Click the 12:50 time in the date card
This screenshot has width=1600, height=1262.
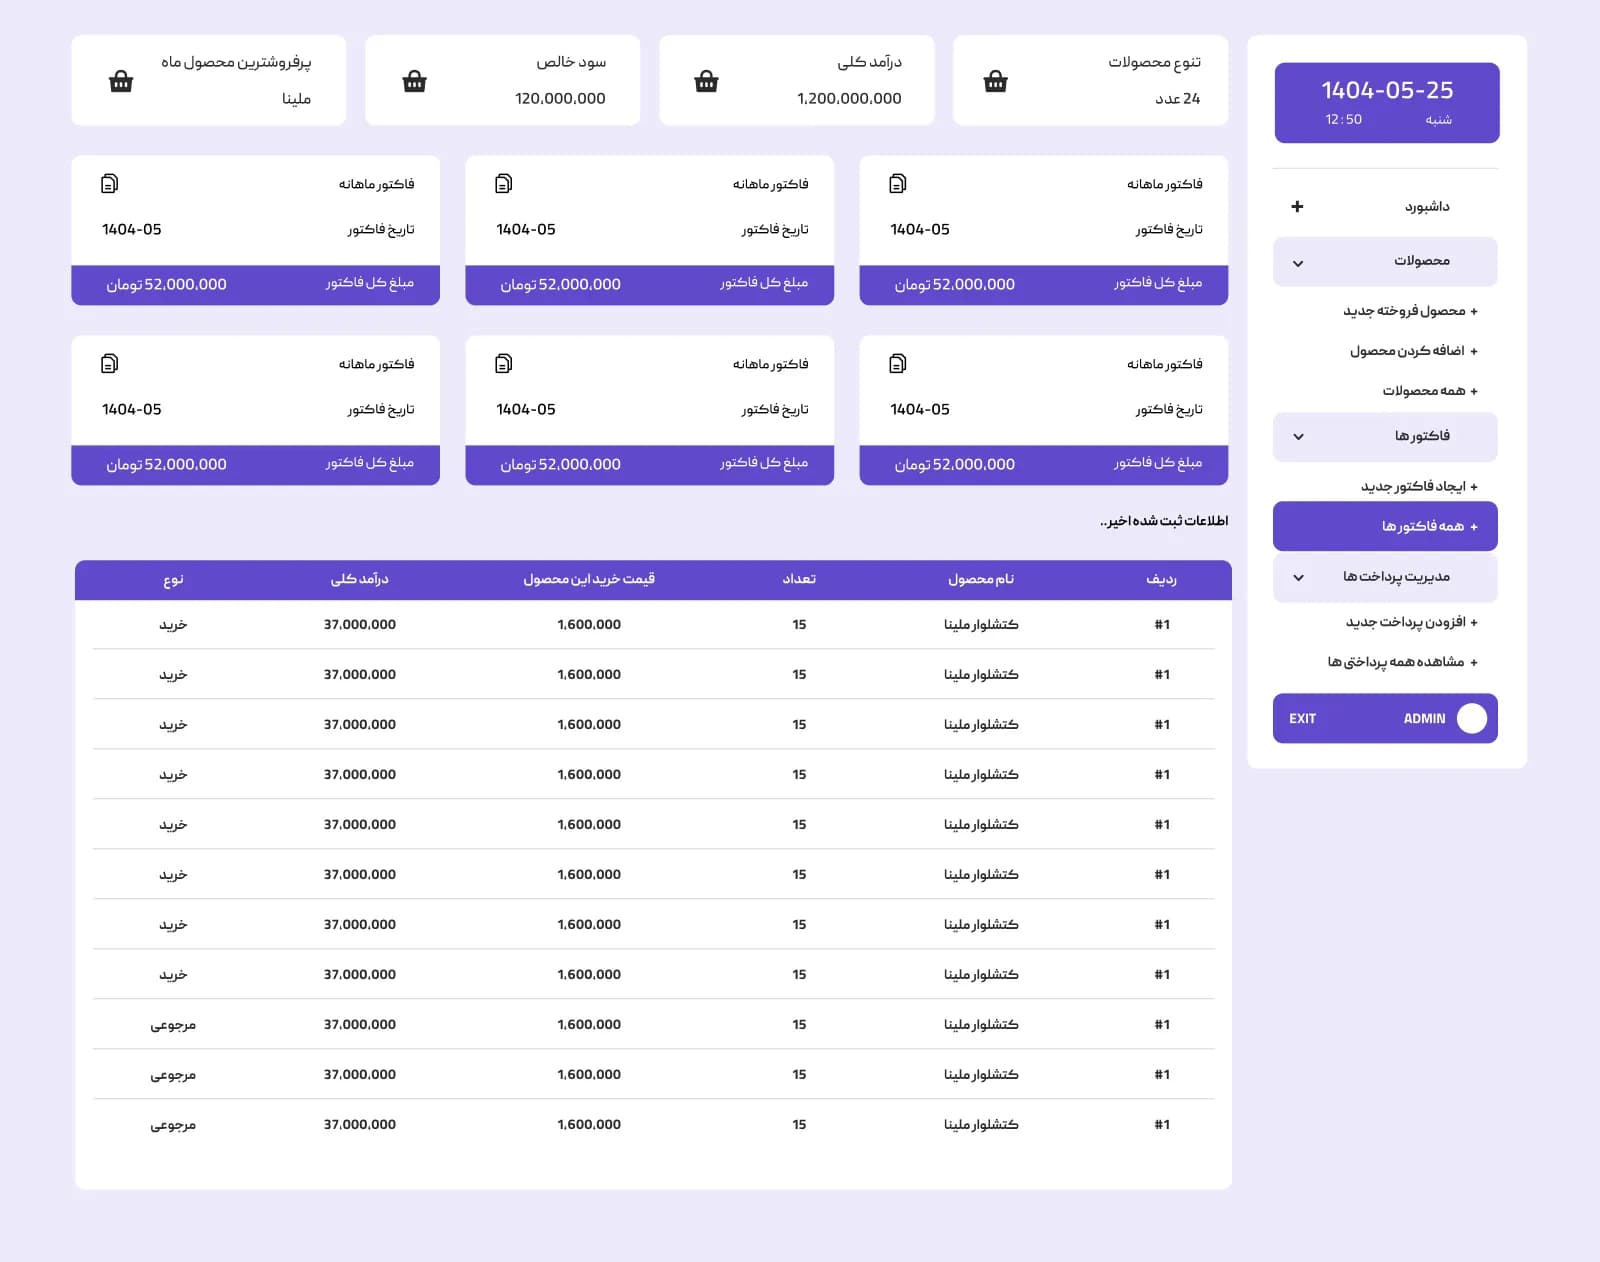click(1343, 119)
